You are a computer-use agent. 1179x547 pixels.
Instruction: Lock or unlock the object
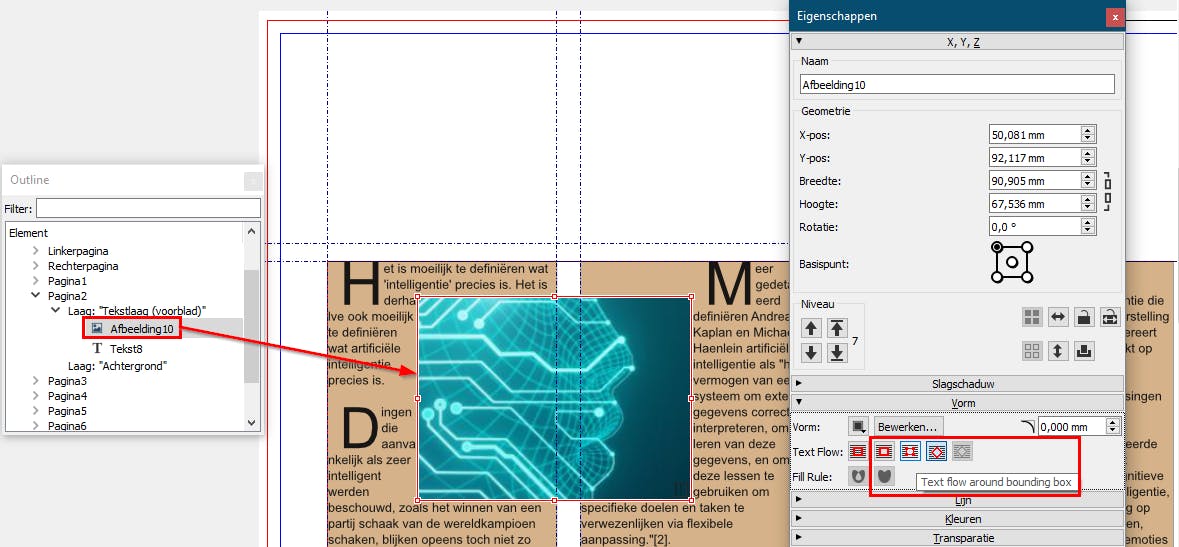(x=1084, y=318)
